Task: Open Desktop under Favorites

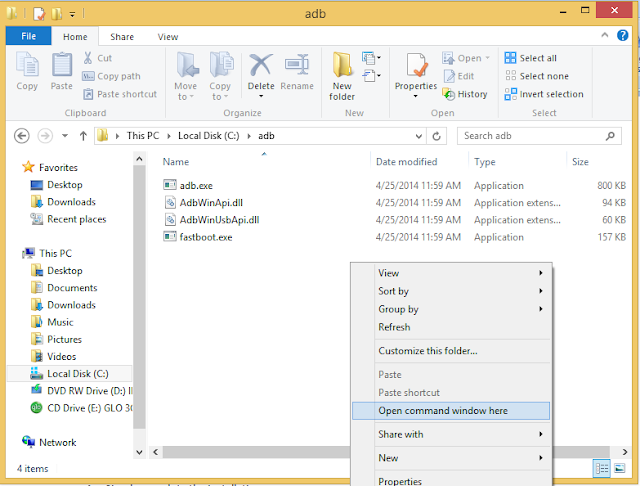Action: pos(56,185)
